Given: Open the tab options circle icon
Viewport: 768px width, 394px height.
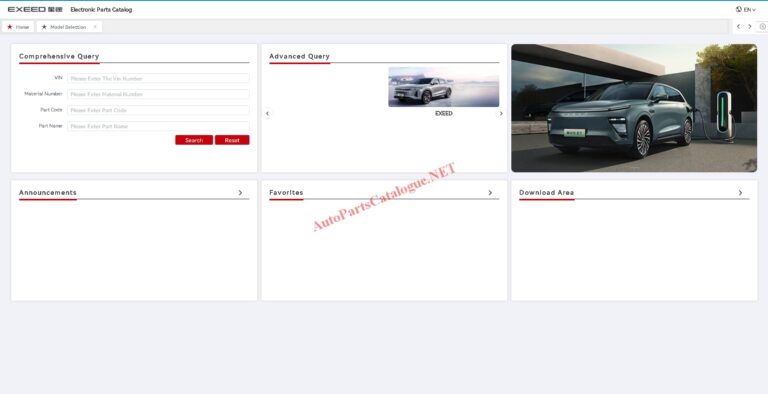Looking at the screenshot, I should coord(763,26).
